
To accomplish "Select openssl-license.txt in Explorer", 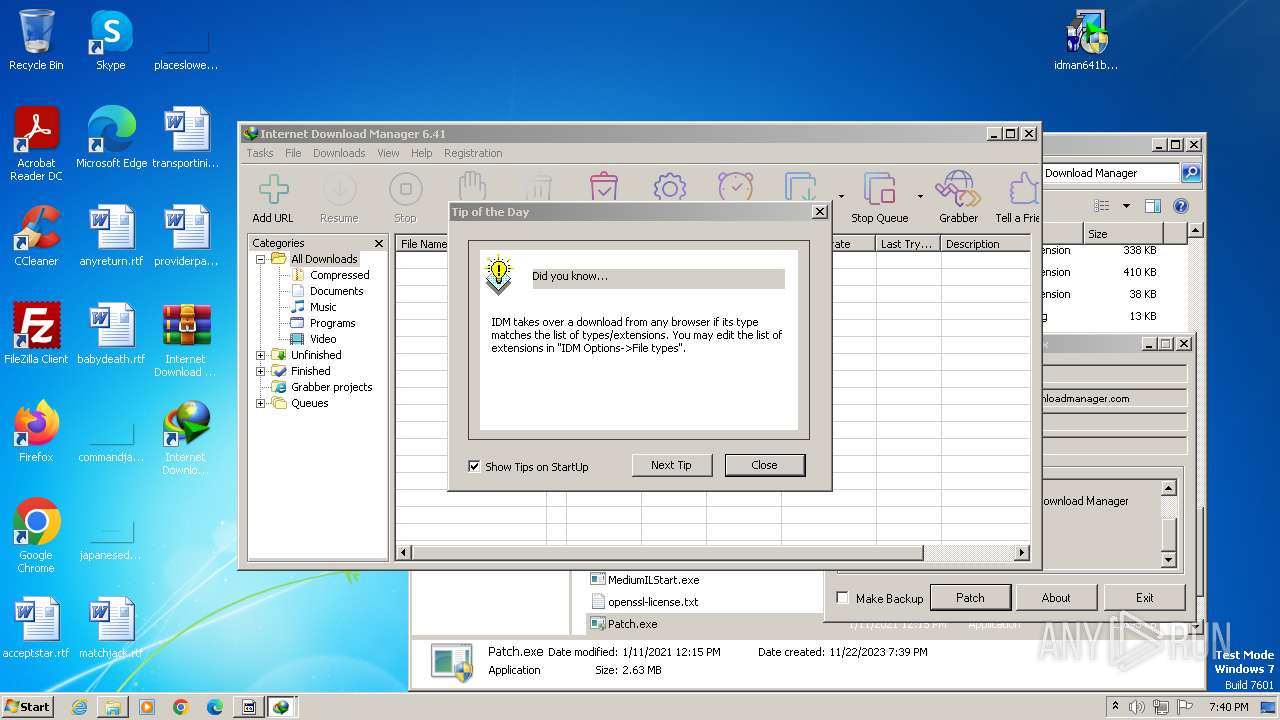I will pyautogui.click(x=653, y=602).
